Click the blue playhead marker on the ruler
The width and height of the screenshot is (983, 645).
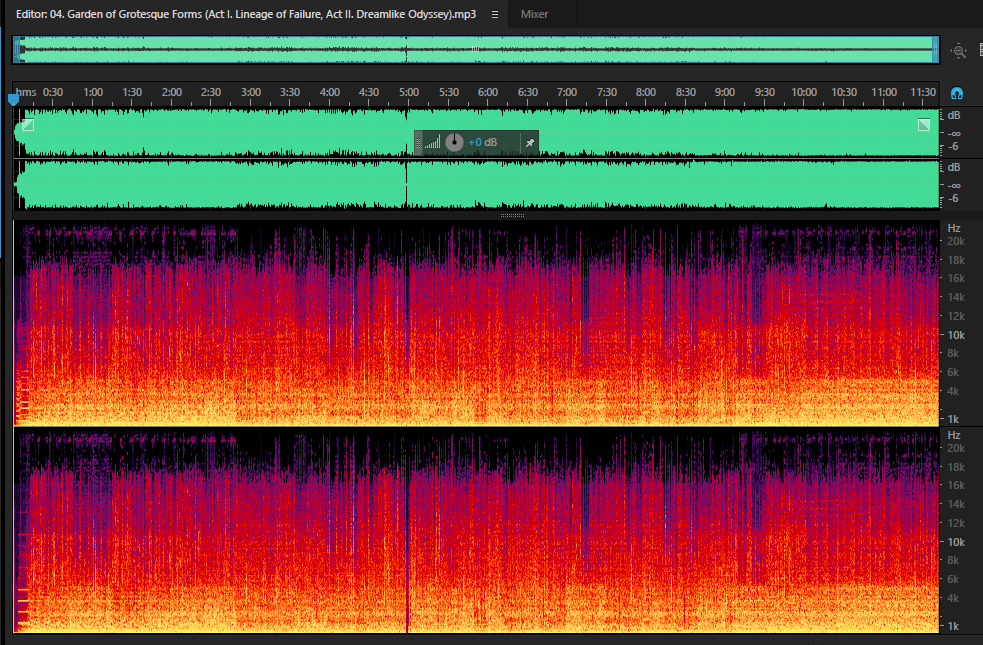(13, 99)
